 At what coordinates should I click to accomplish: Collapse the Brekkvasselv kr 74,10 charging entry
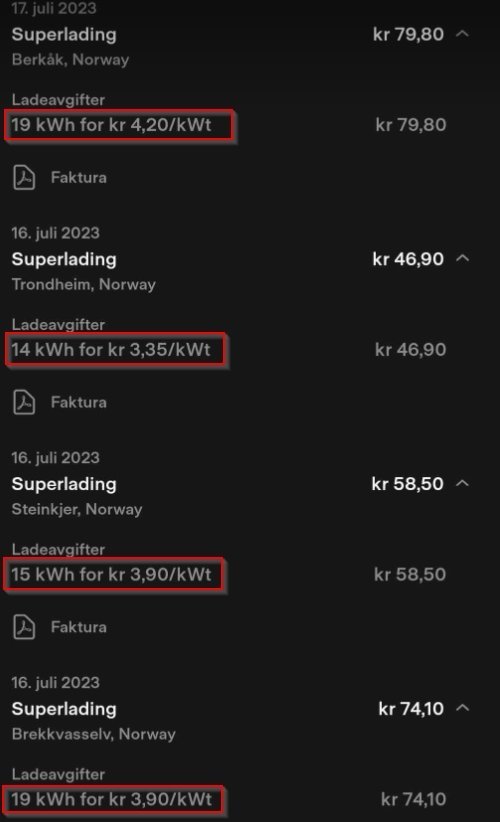[462, 708]
